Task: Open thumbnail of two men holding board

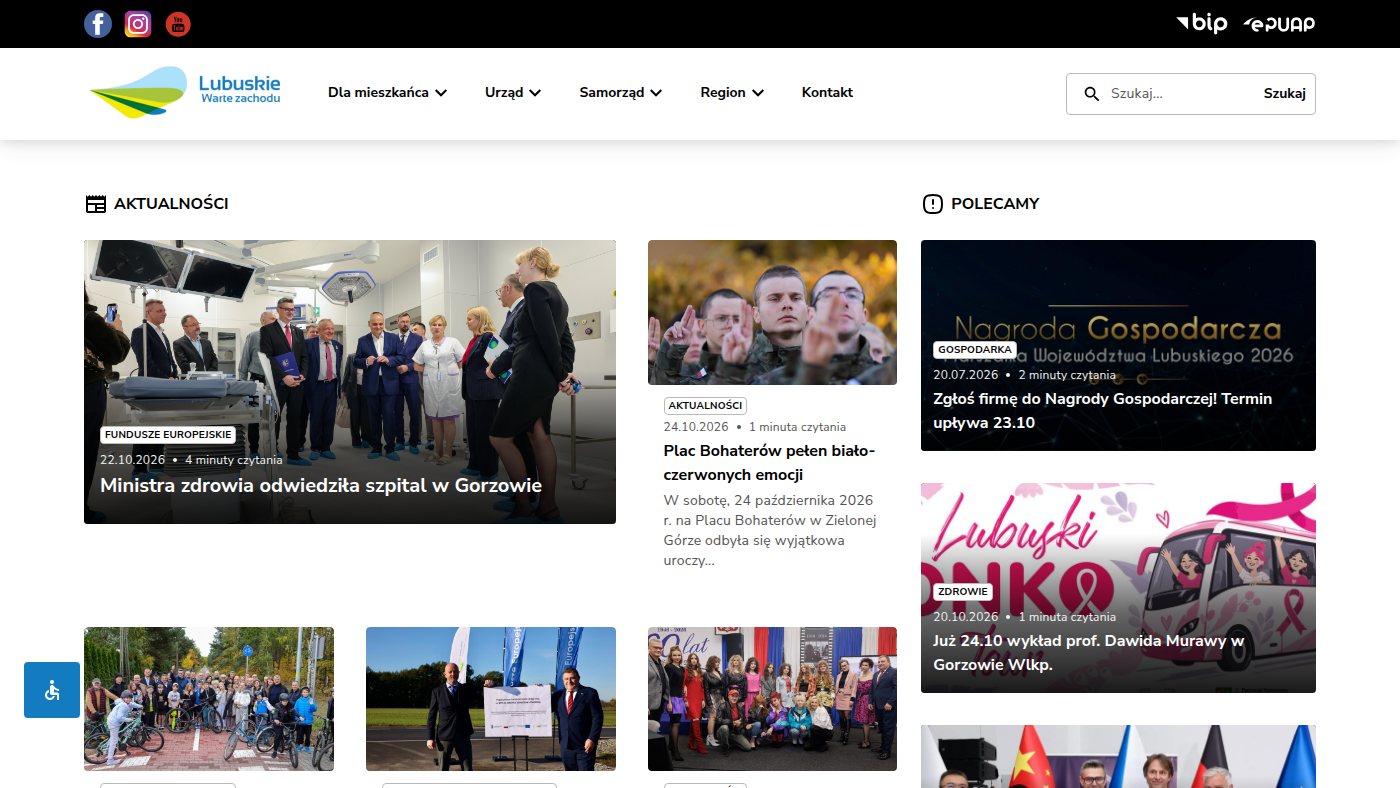Action: [491, 699]
